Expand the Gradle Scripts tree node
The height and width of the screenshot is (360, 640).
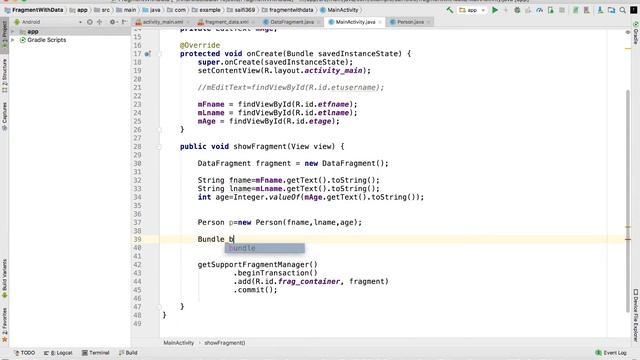click(13, 40)
